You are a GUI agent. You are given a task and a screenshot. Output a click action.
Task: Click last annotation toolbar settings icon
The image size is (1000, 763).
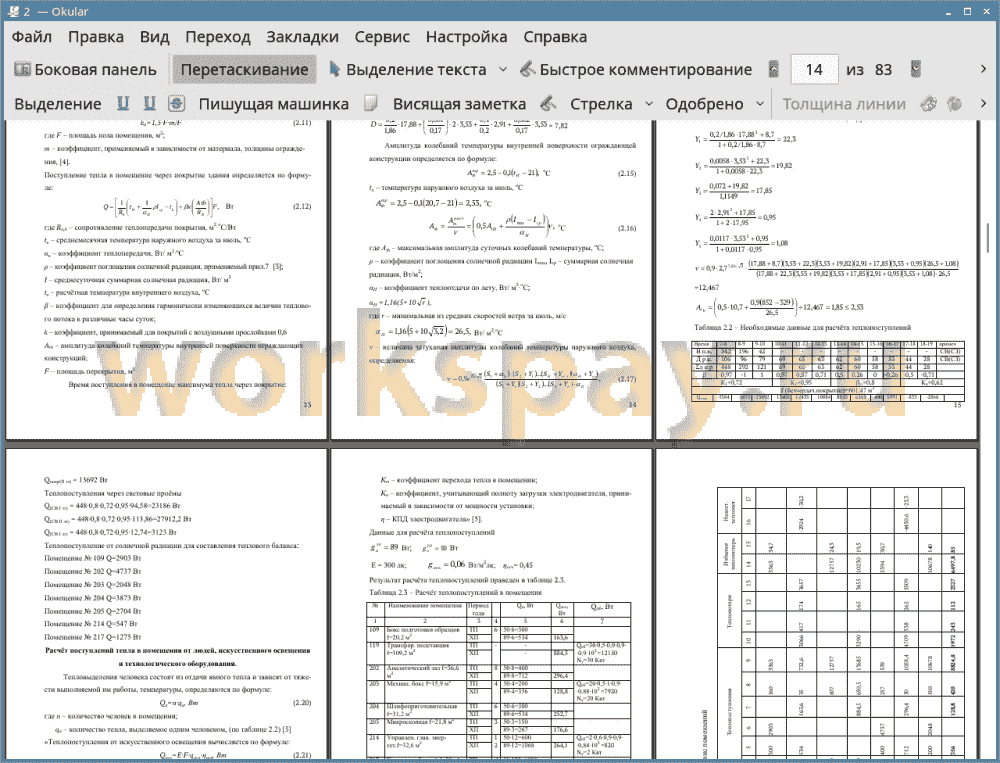point(955,103)
